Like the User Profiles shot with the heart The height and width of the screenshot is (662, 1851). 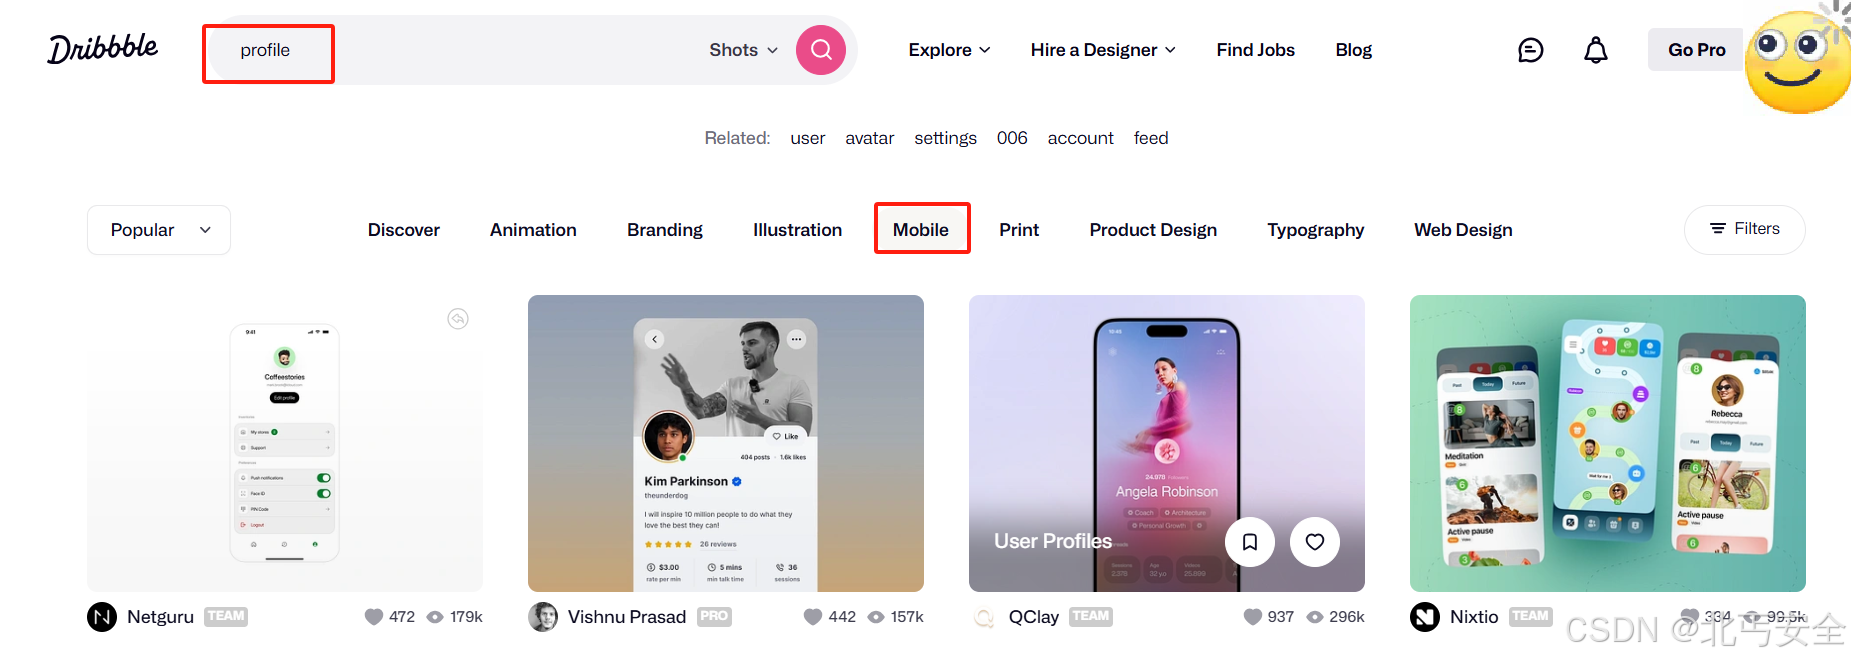tap(1315, 542)
